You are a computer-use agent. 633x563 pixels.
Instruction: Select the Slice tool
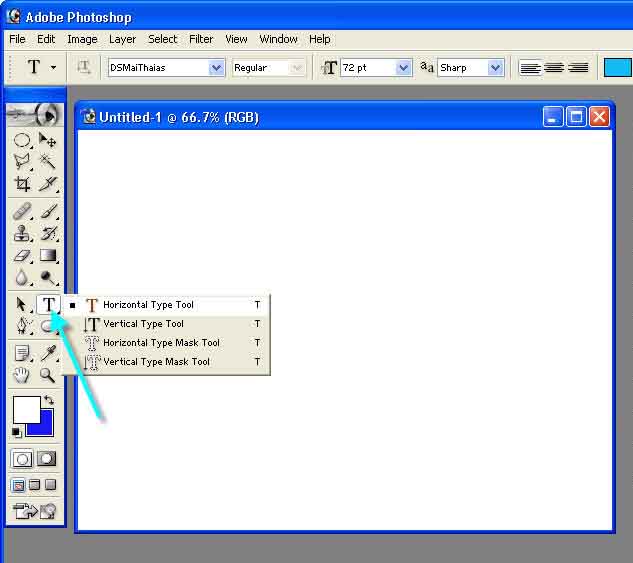(48, 184)
